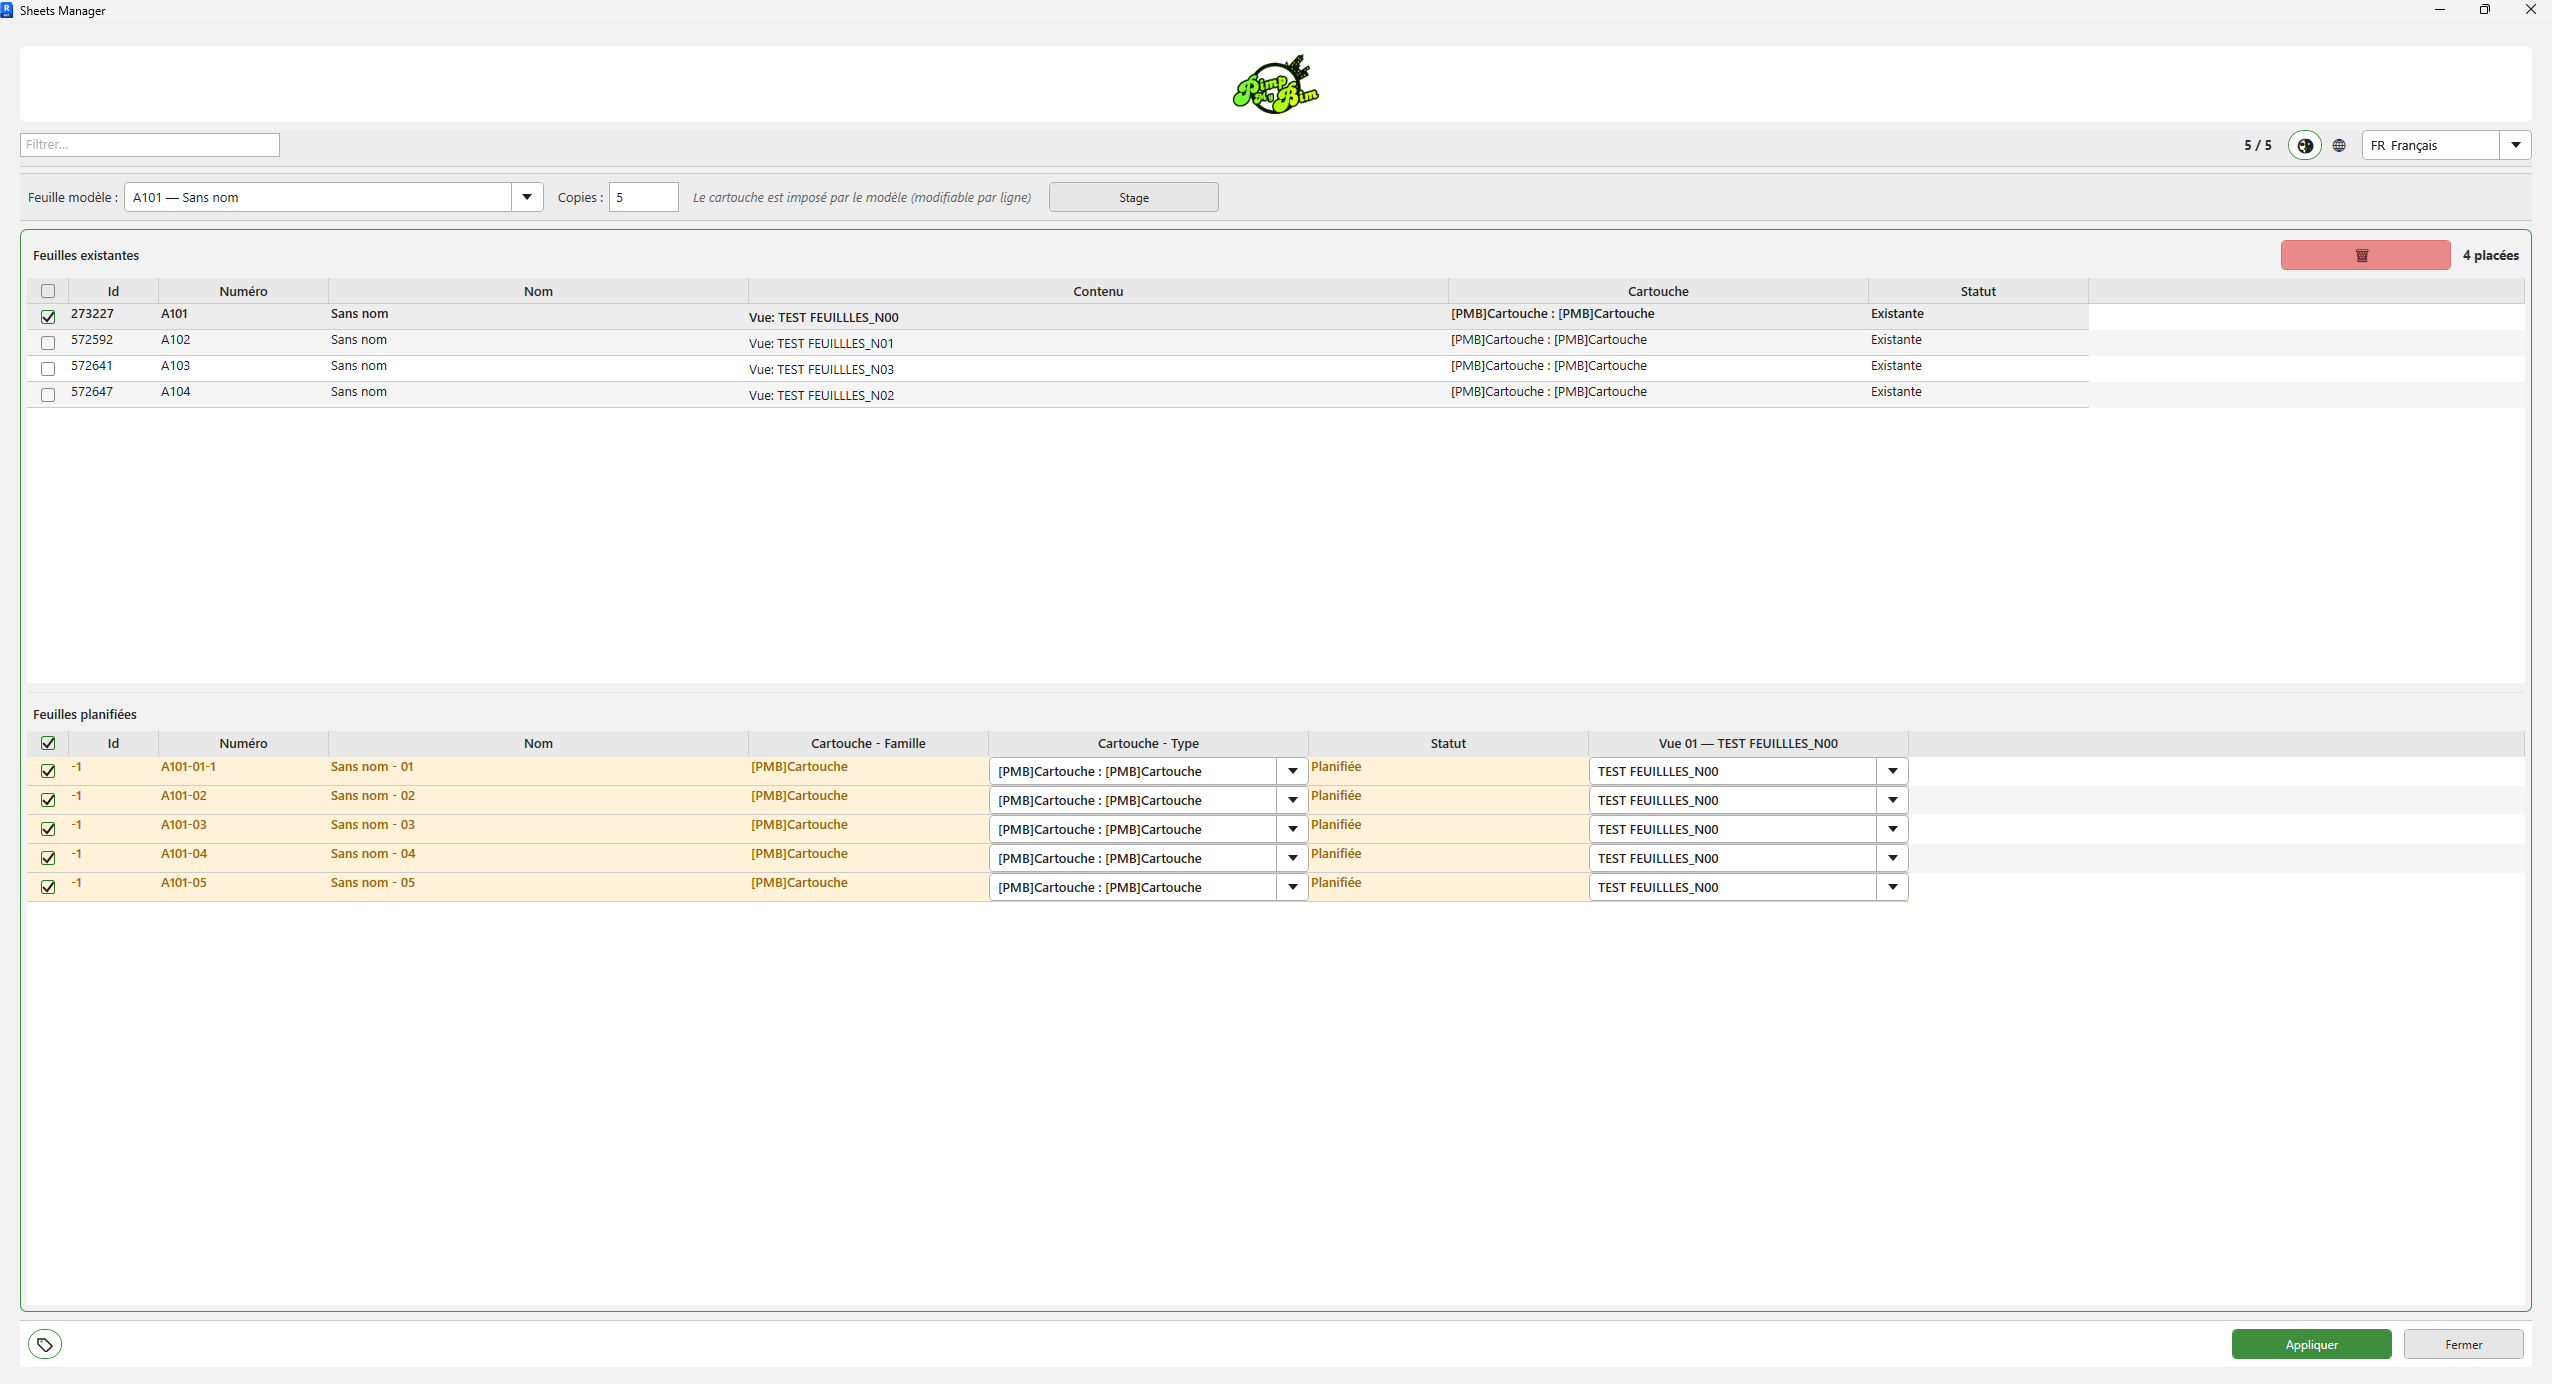Click the Filtrer search field
2552x1384 pixels.
[150, 145]
